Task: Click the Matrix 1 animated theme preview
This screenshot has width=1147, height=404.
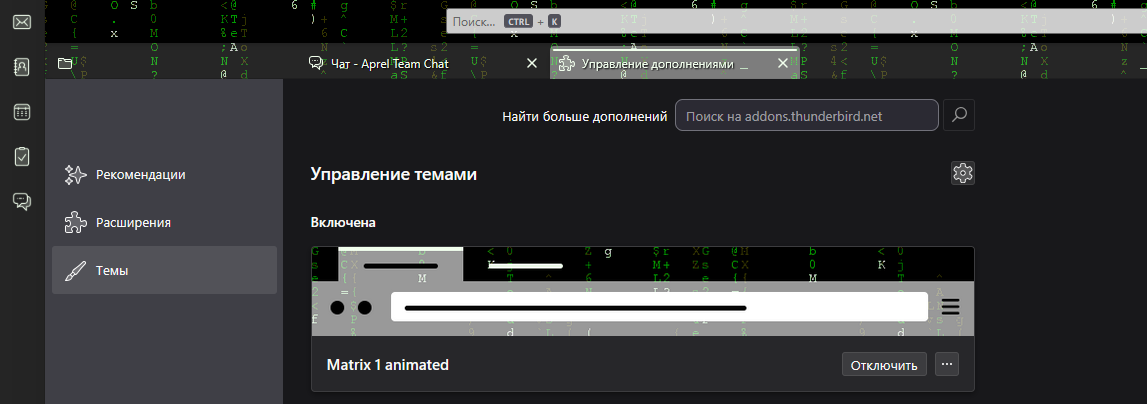Action: point(643,291)
